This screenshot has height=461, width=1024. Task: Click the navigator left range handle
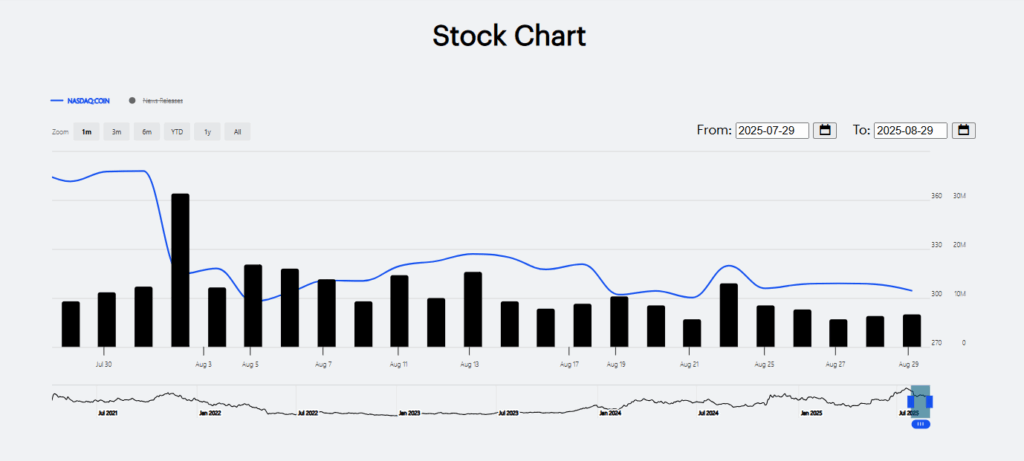(911, 402)
